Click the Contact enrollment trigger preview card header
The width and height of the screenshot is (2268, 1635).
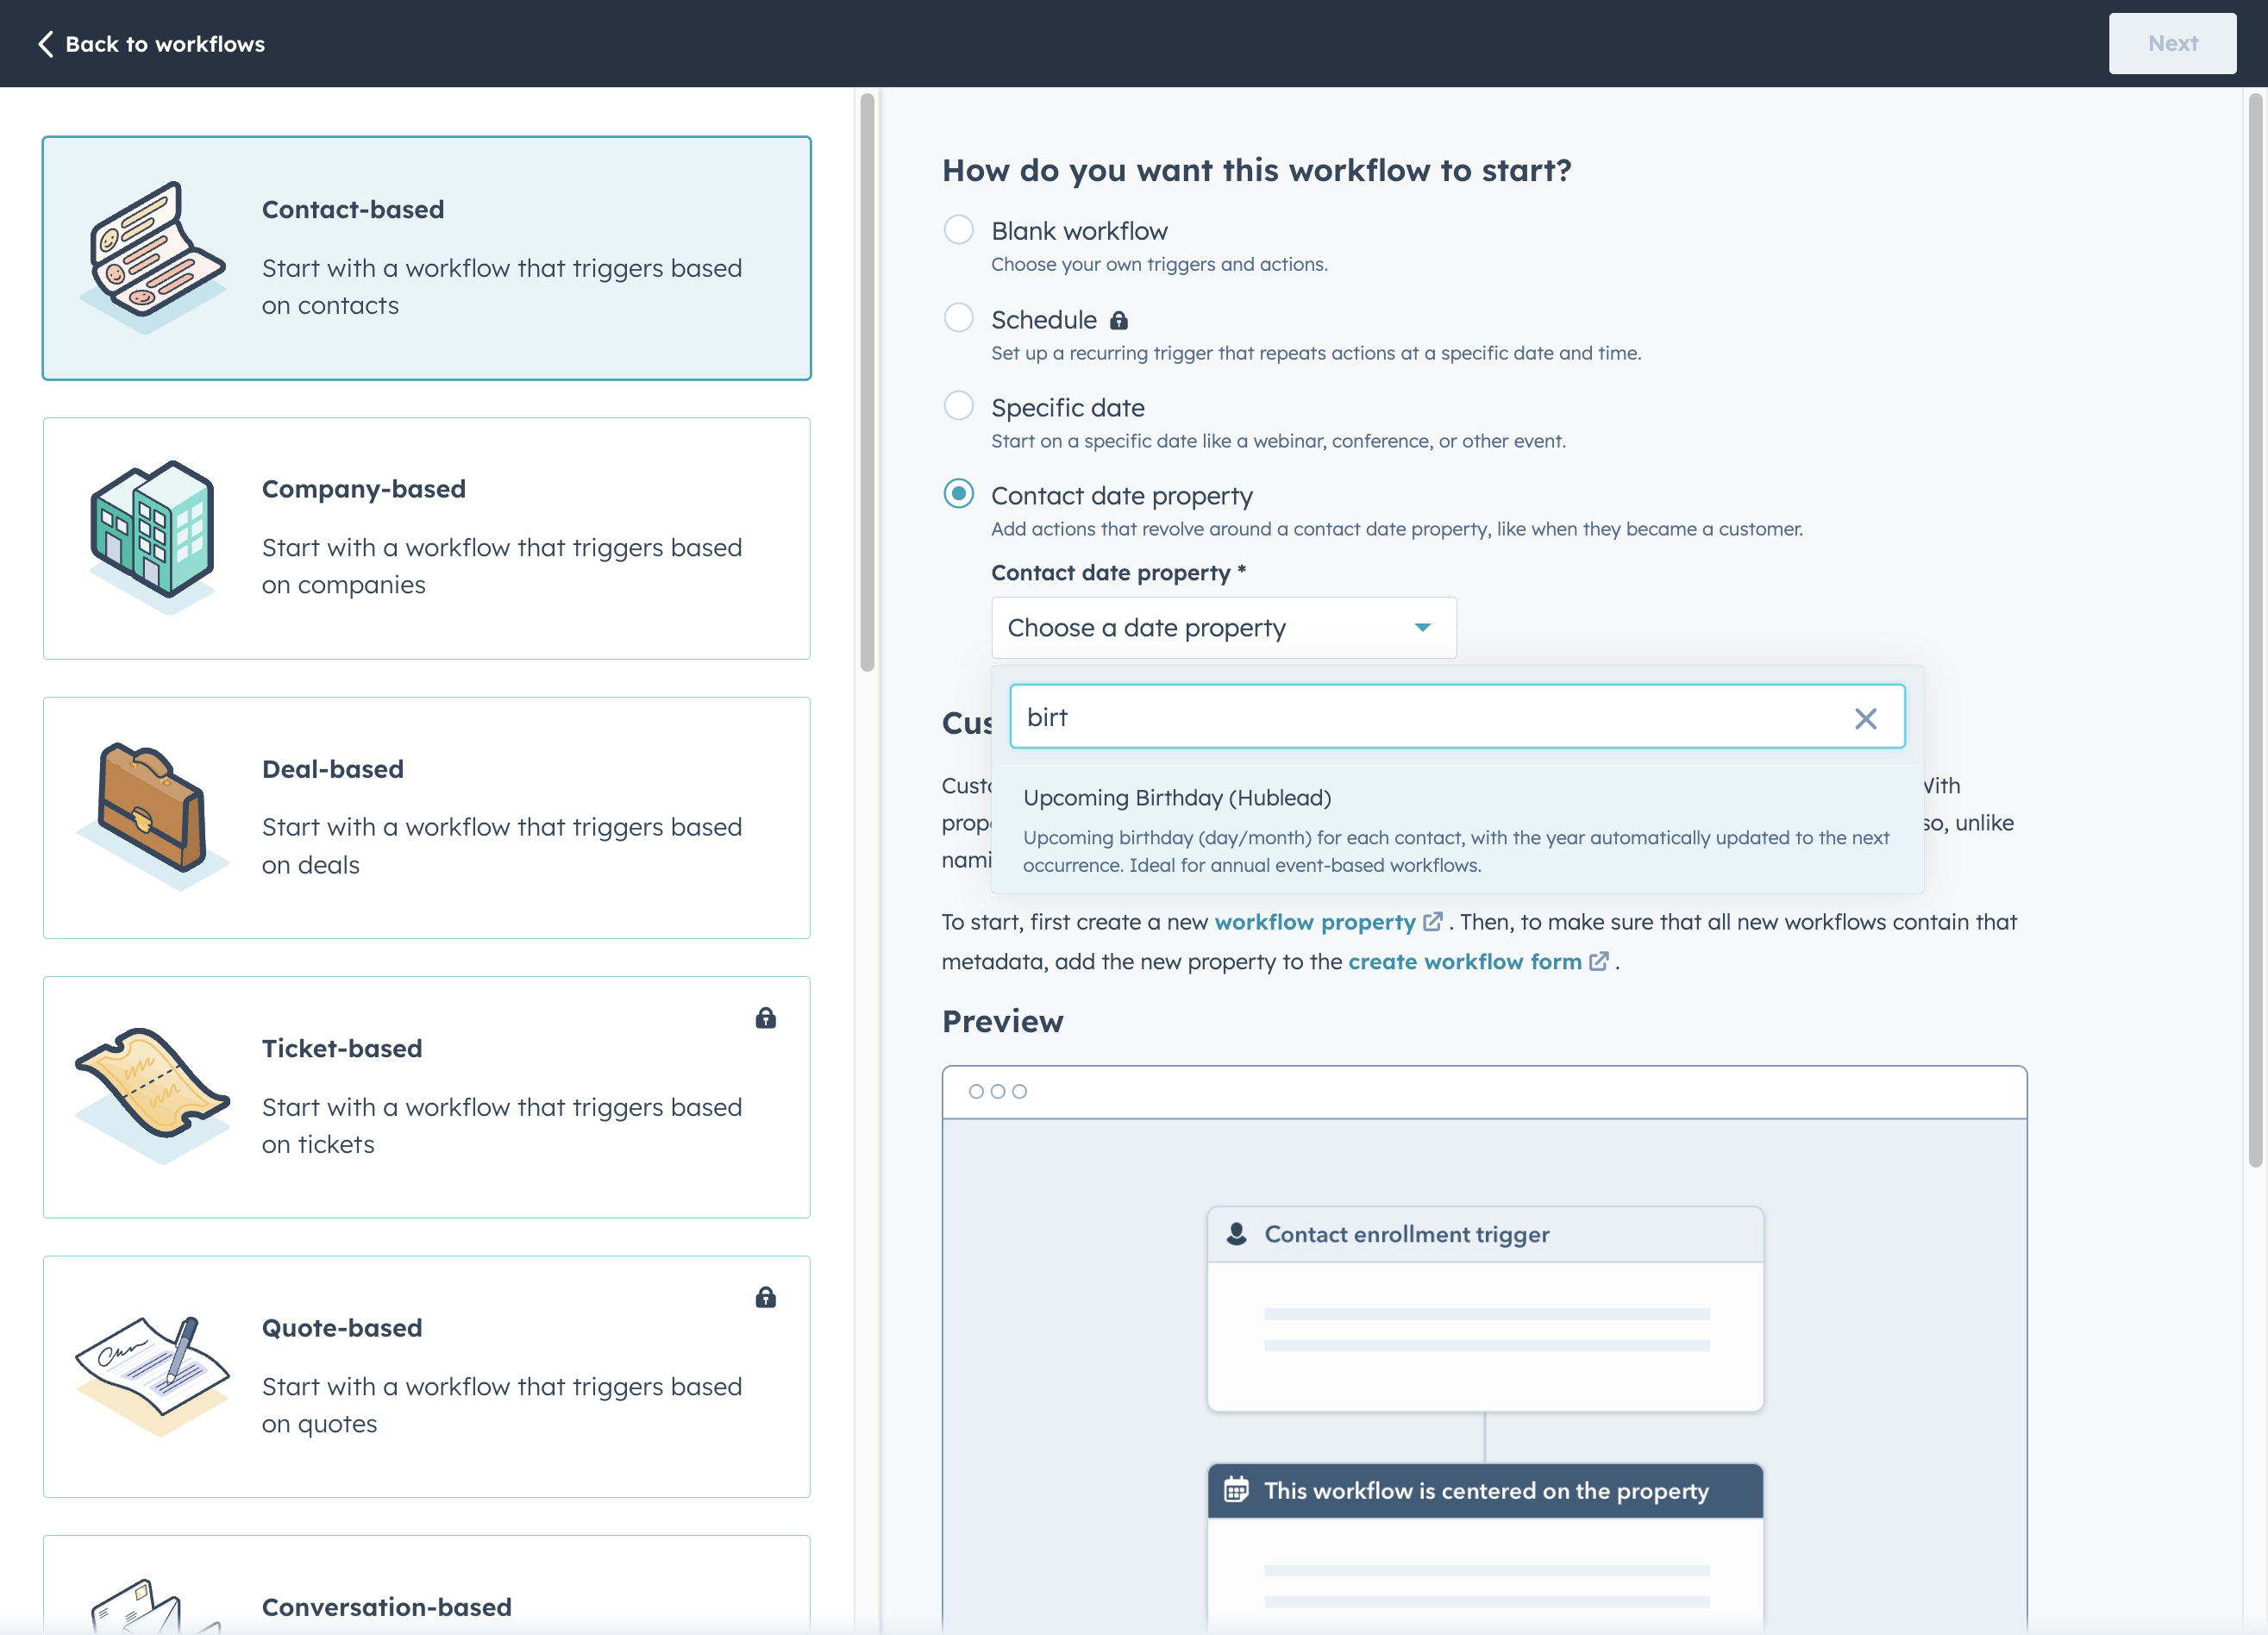1485,1234
